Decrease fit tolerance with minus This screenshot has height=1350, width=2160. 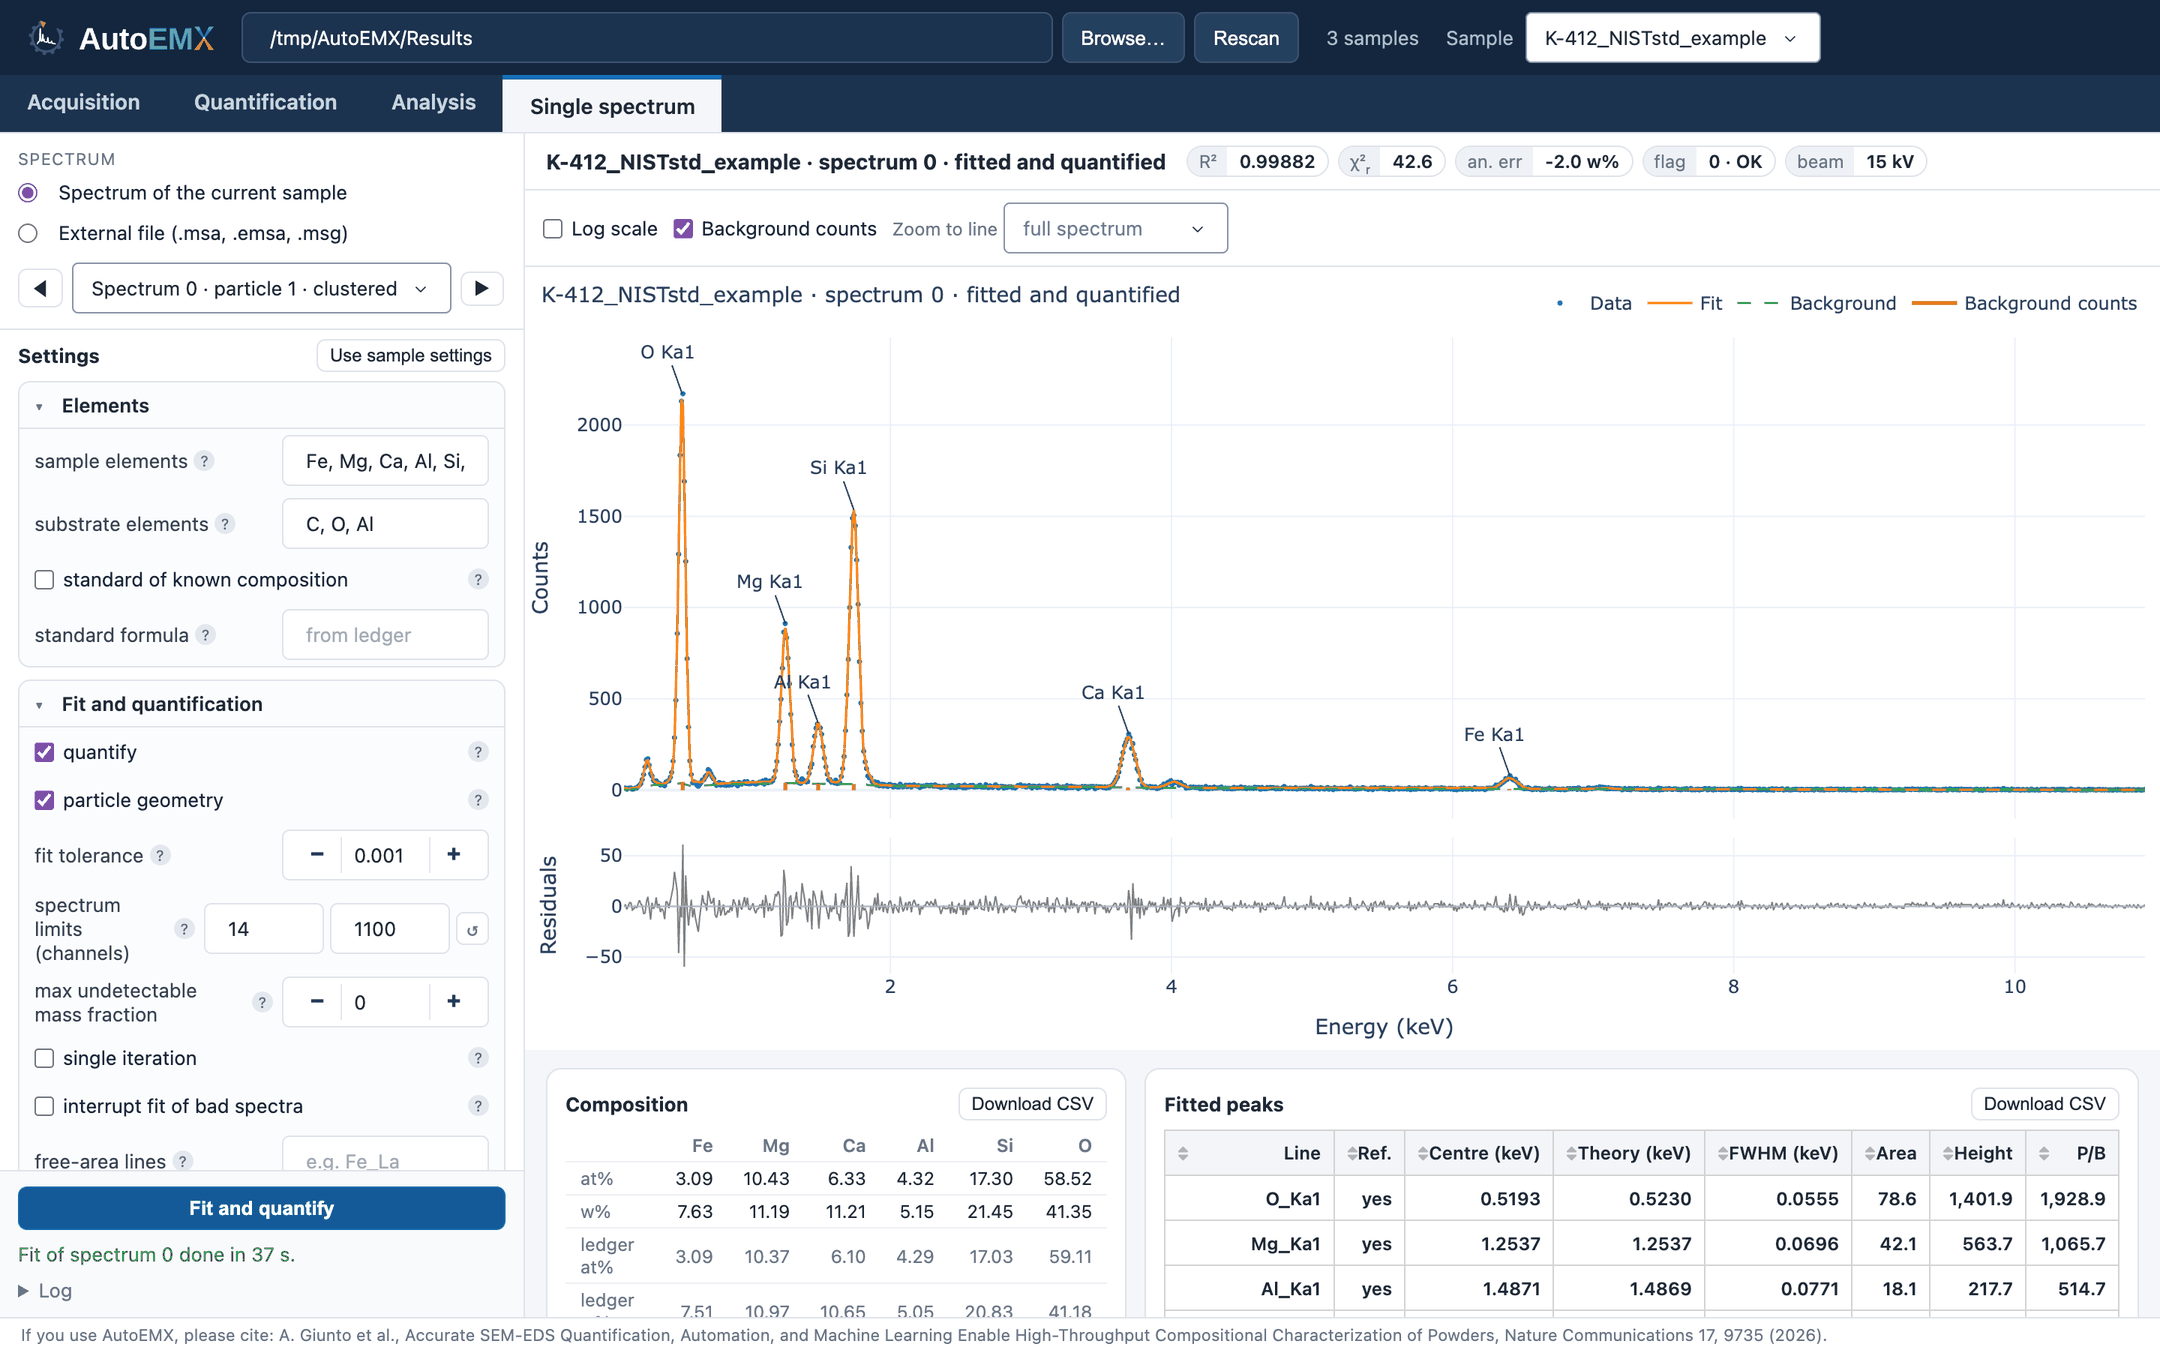(317, 855)
